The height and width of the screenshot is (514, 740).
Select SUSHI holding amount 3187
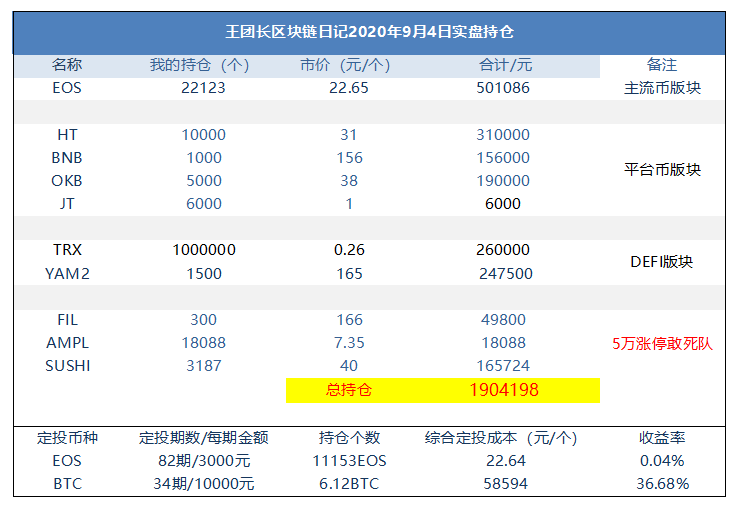coord(203,366)
